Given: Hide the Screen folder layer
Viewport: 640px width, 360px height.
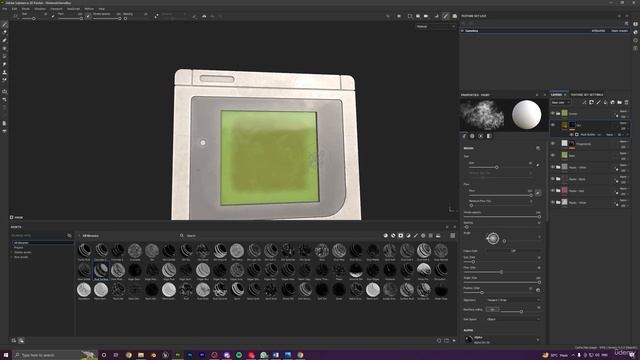Looking at the screenshot, I should click(x=553, y=113).
